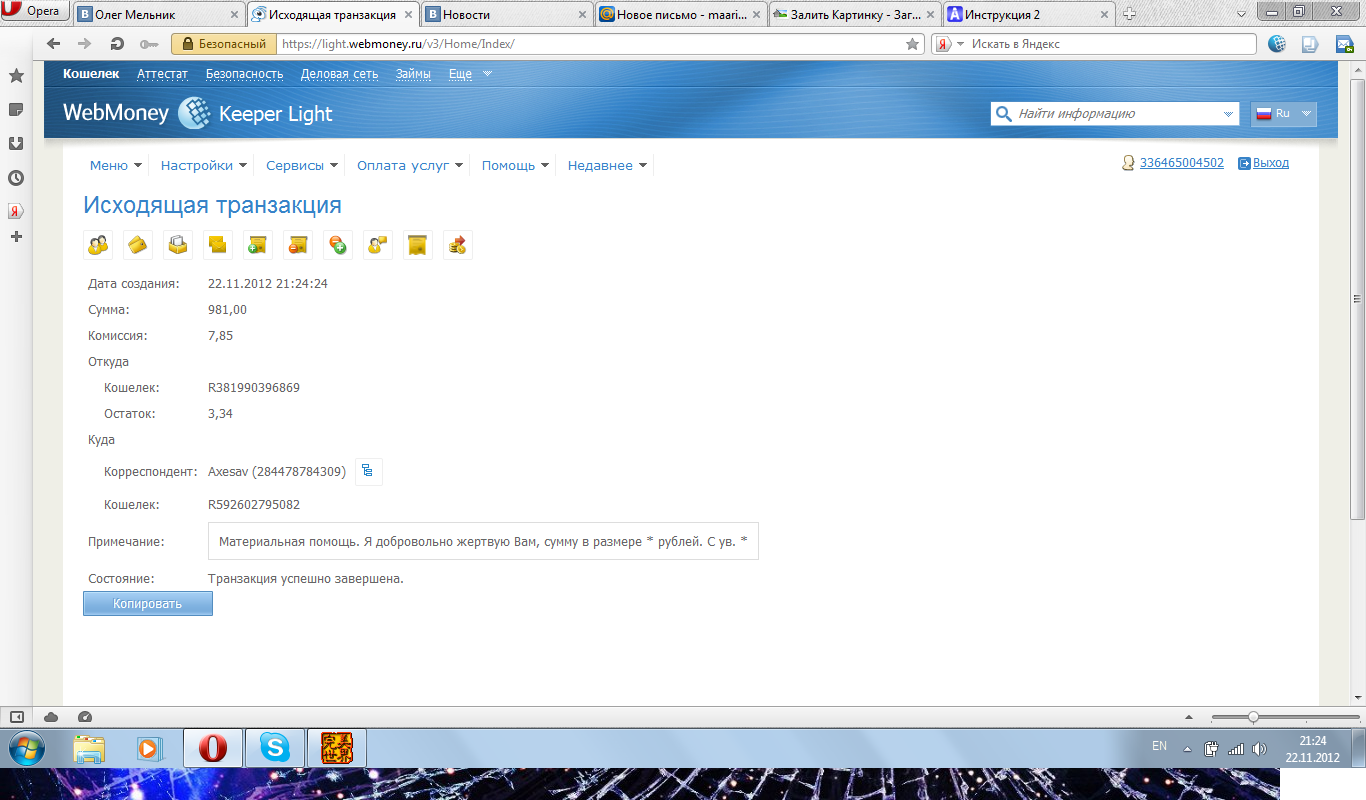Open the Аттестат top navigation link
The width and height of the screenshot is (1366, 800).
(162, 74)
